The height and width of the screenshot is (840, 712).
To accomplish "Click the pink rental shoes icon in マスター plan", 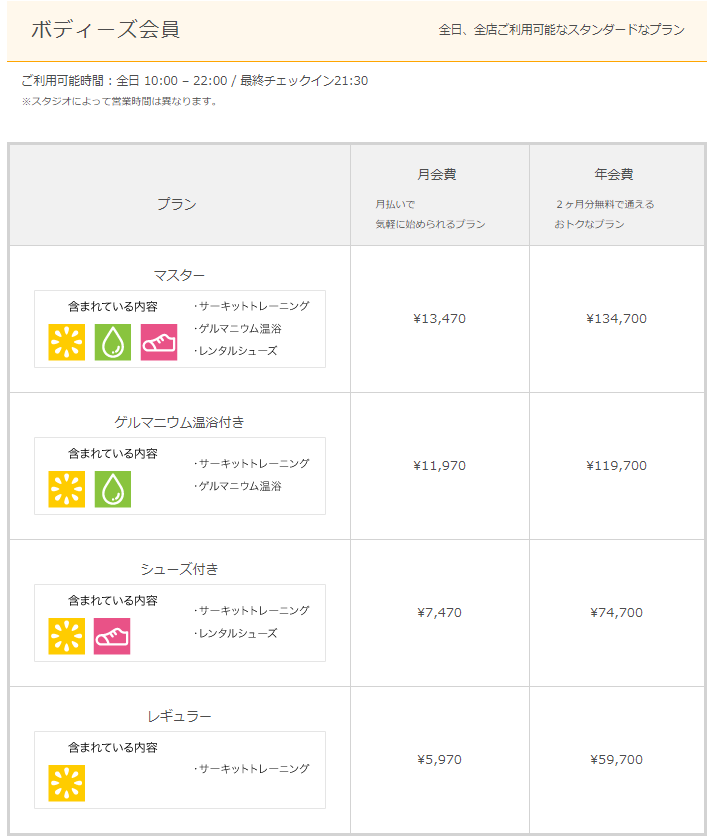I will 159,342.
